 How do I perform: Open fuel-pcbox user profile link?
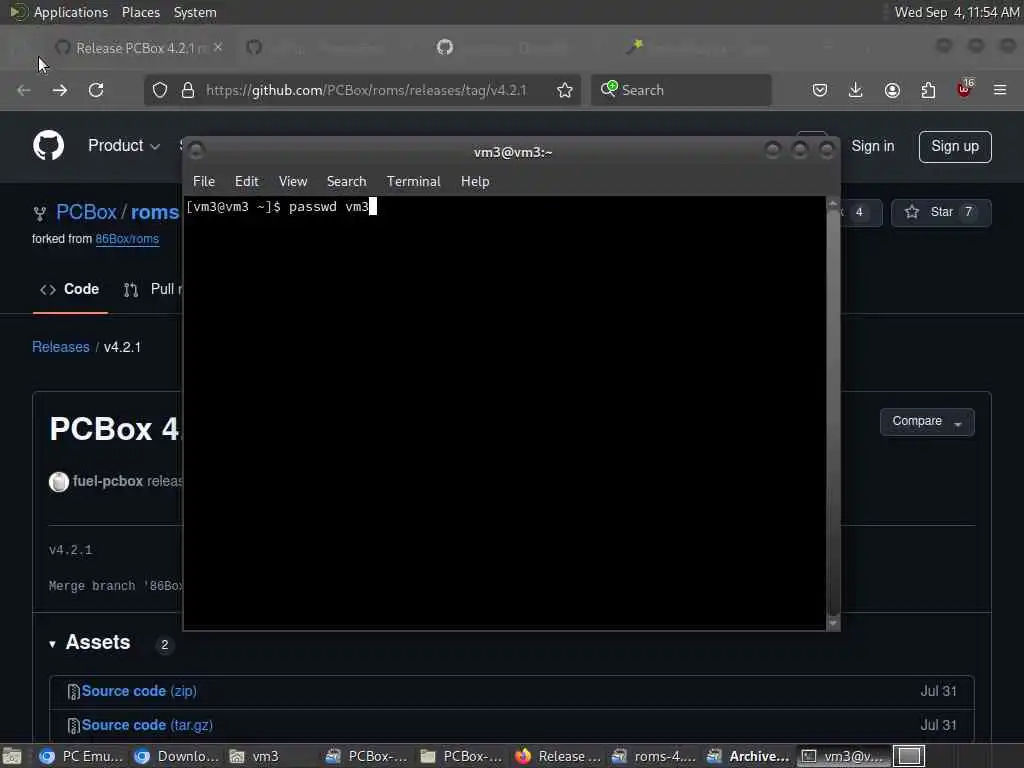point(108,481)
